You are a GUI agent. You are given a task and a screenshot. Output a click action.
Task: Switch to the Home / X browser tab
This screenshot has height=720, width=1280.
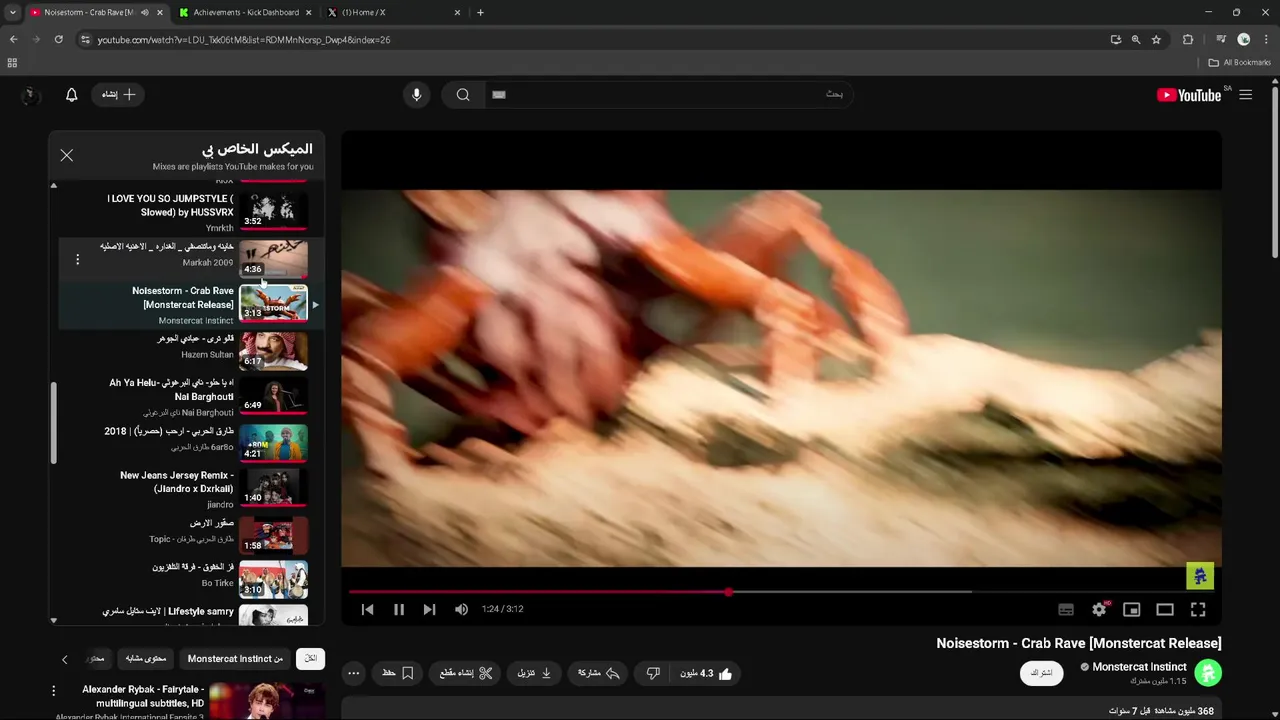pyautogui.click(x=395, y=13)
